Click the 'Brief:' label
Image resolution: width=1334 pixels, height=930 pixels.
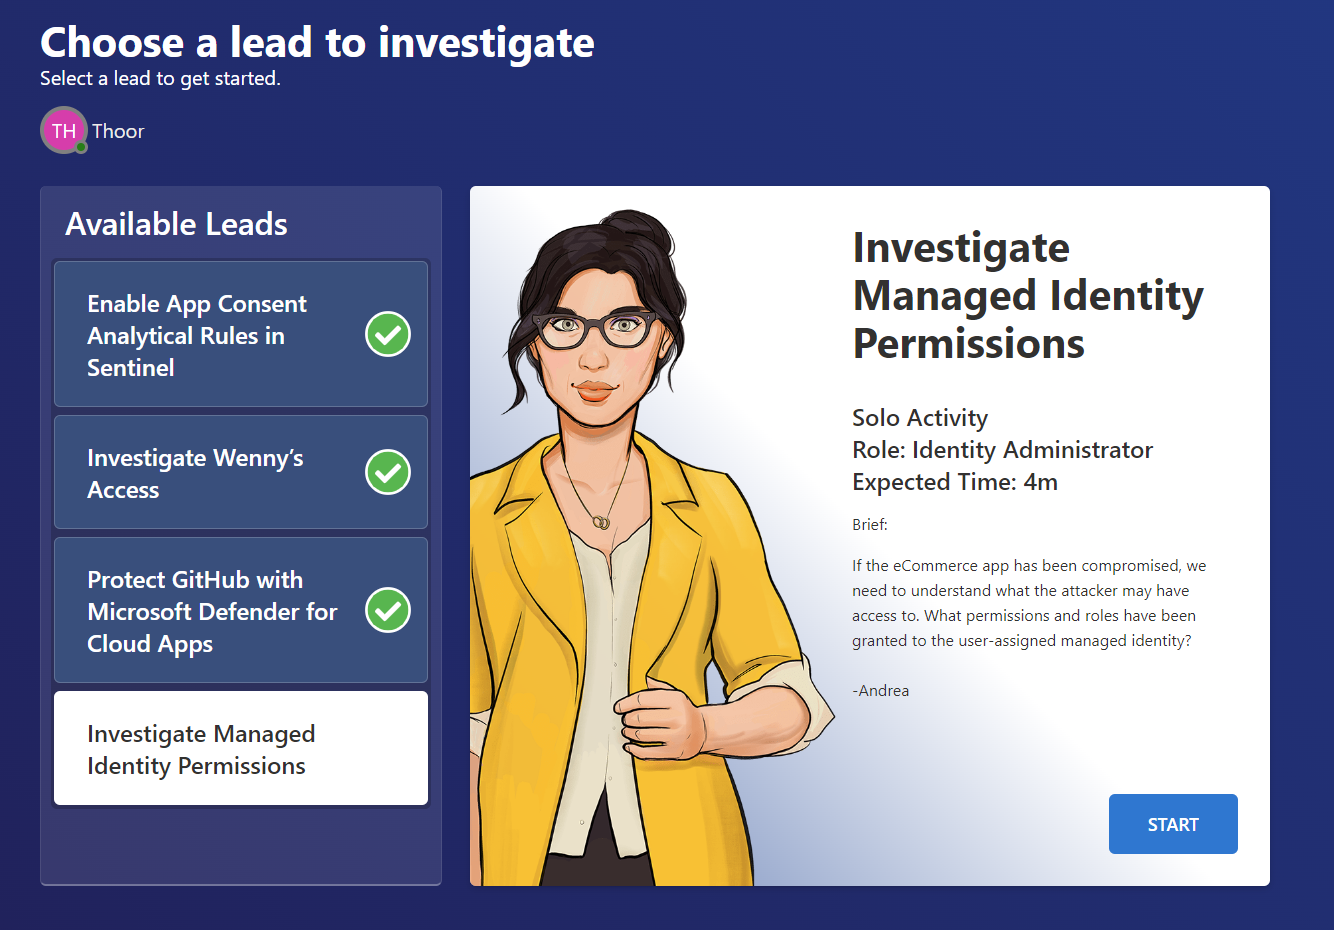click(x=870, y=524)
